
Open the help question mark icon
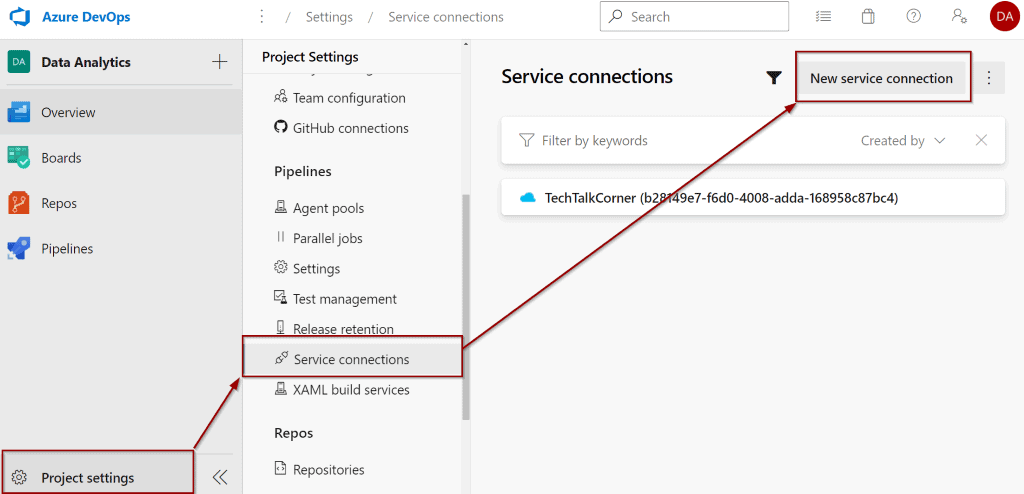(x=914, y=17)
